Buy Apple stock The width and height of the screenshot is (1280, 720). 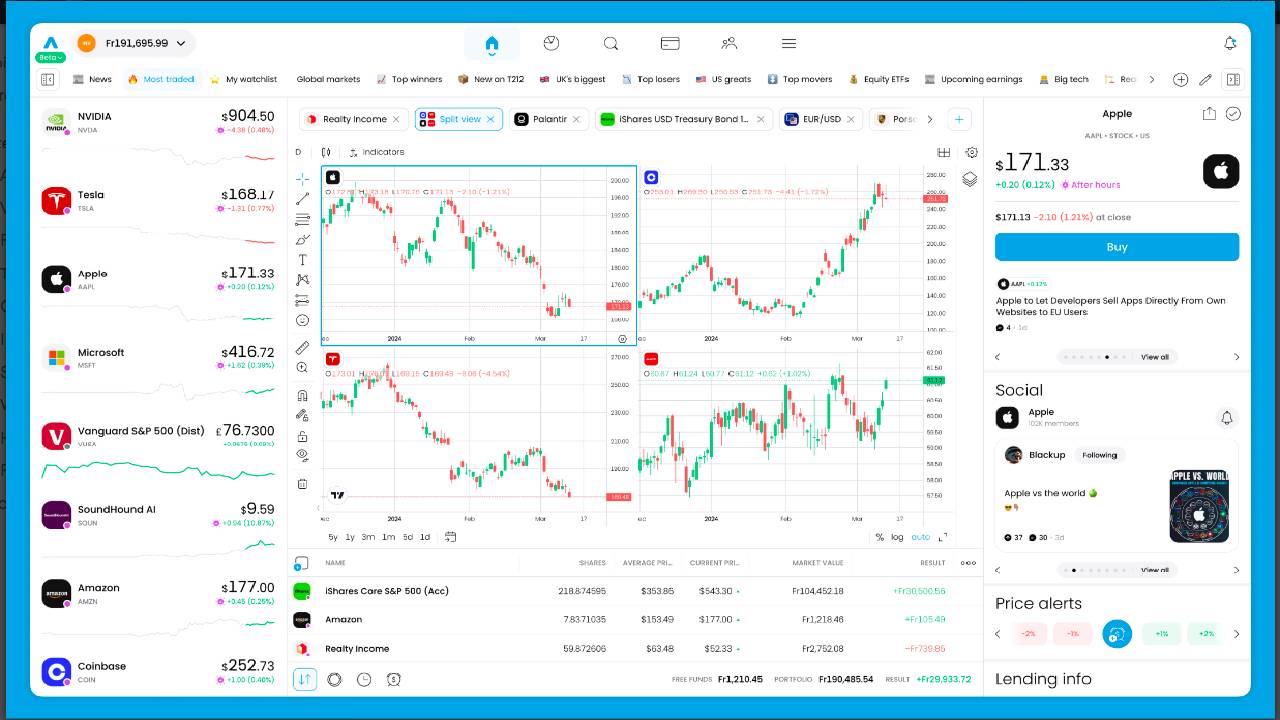[1117, 247]
